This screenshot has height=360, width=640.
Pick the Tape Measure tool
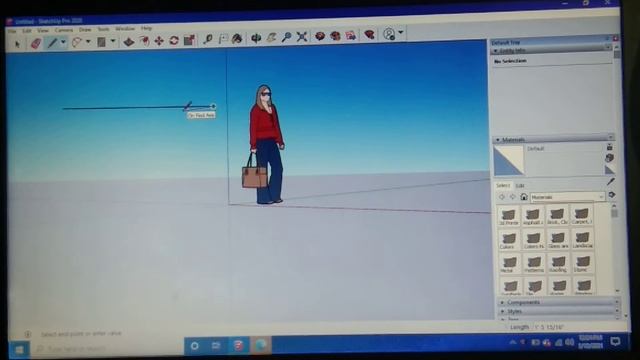point(208,39)
